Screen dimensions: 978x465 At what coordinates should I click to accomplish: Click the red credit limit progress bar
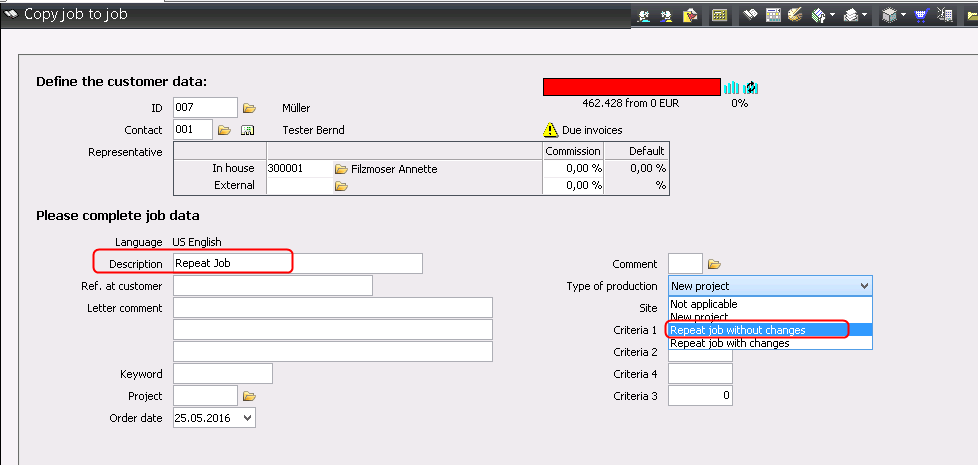[x=631, y=88]
